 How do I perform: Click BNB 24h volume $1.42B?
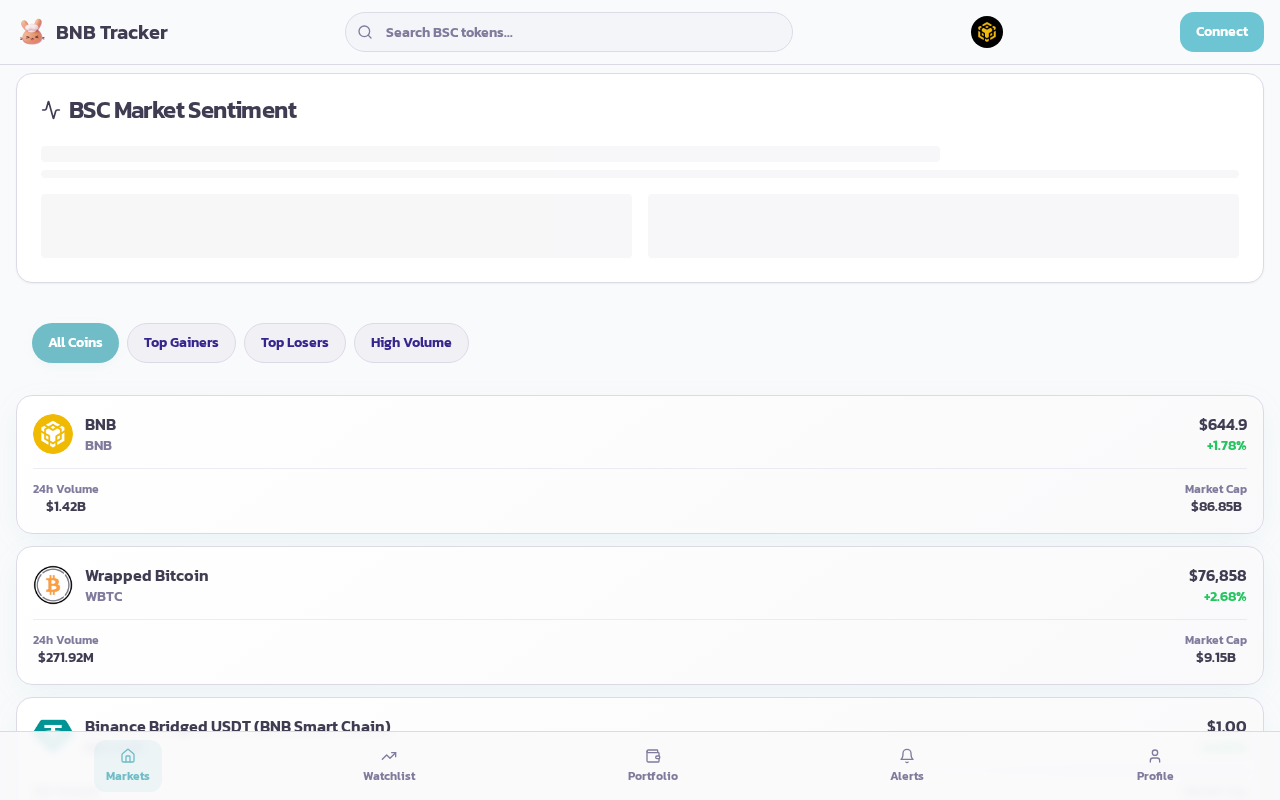[x=66, y=506]
